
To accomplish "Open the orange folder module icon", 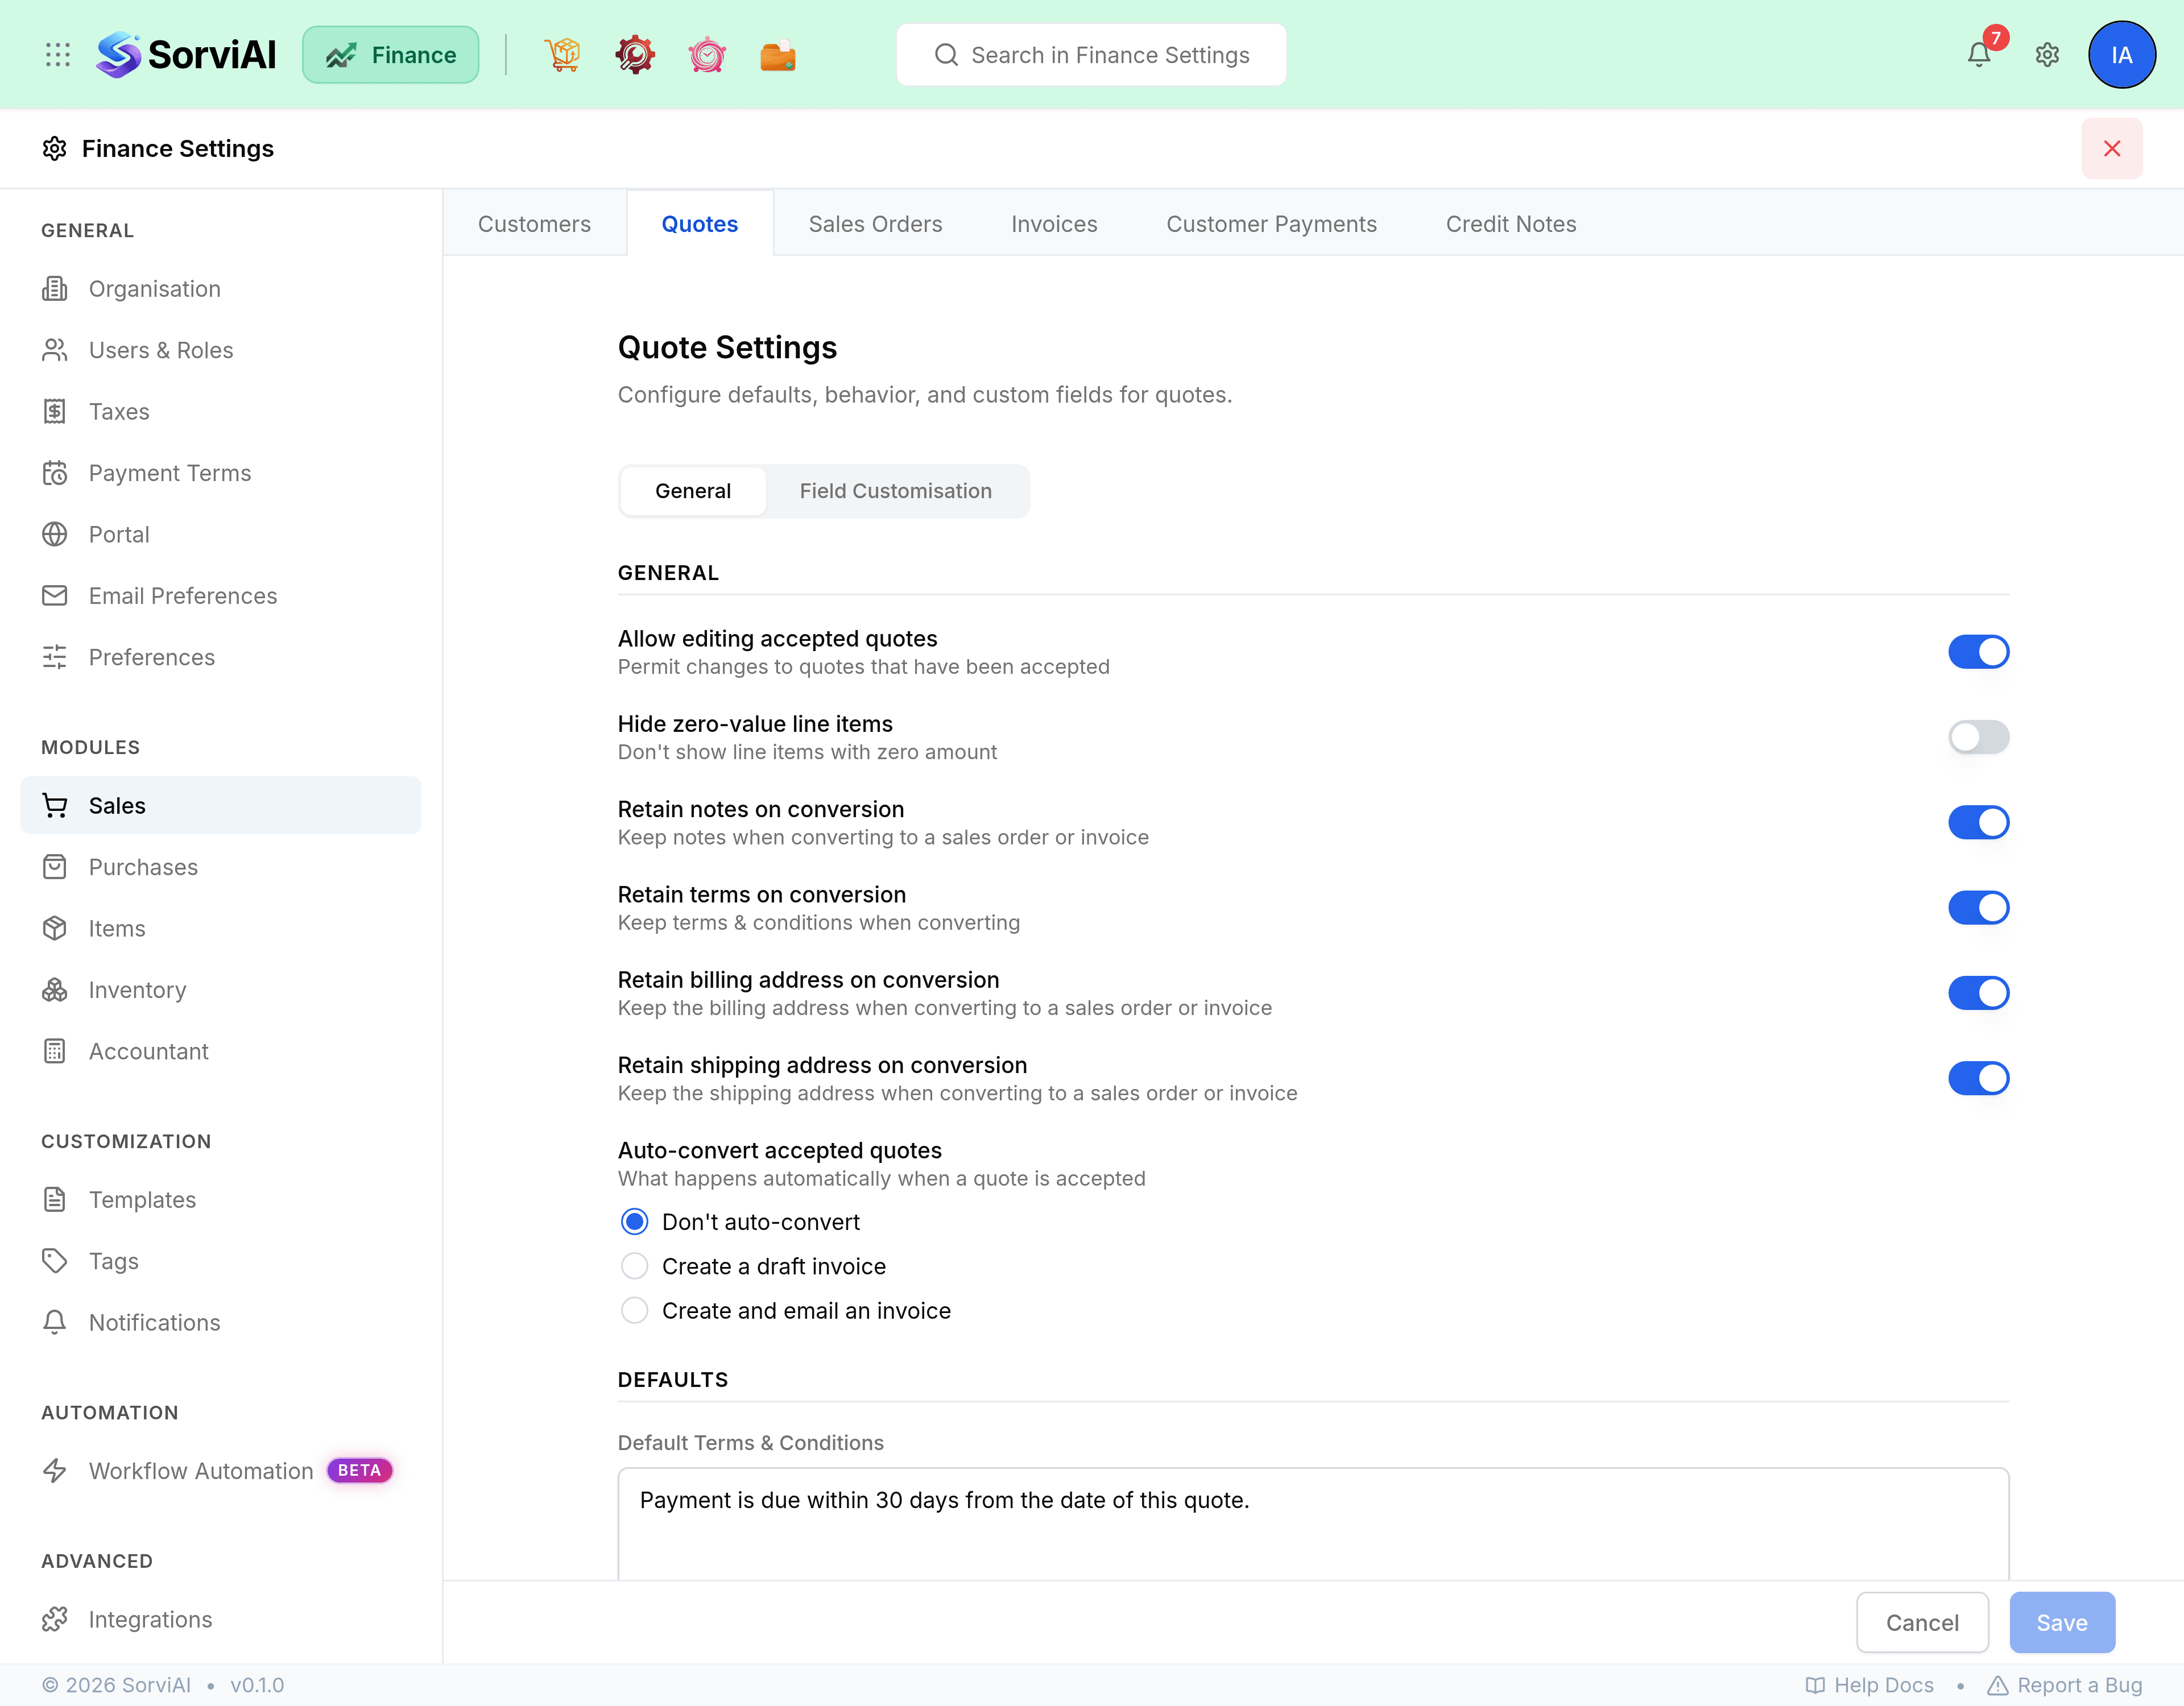I will click(778, 55).
